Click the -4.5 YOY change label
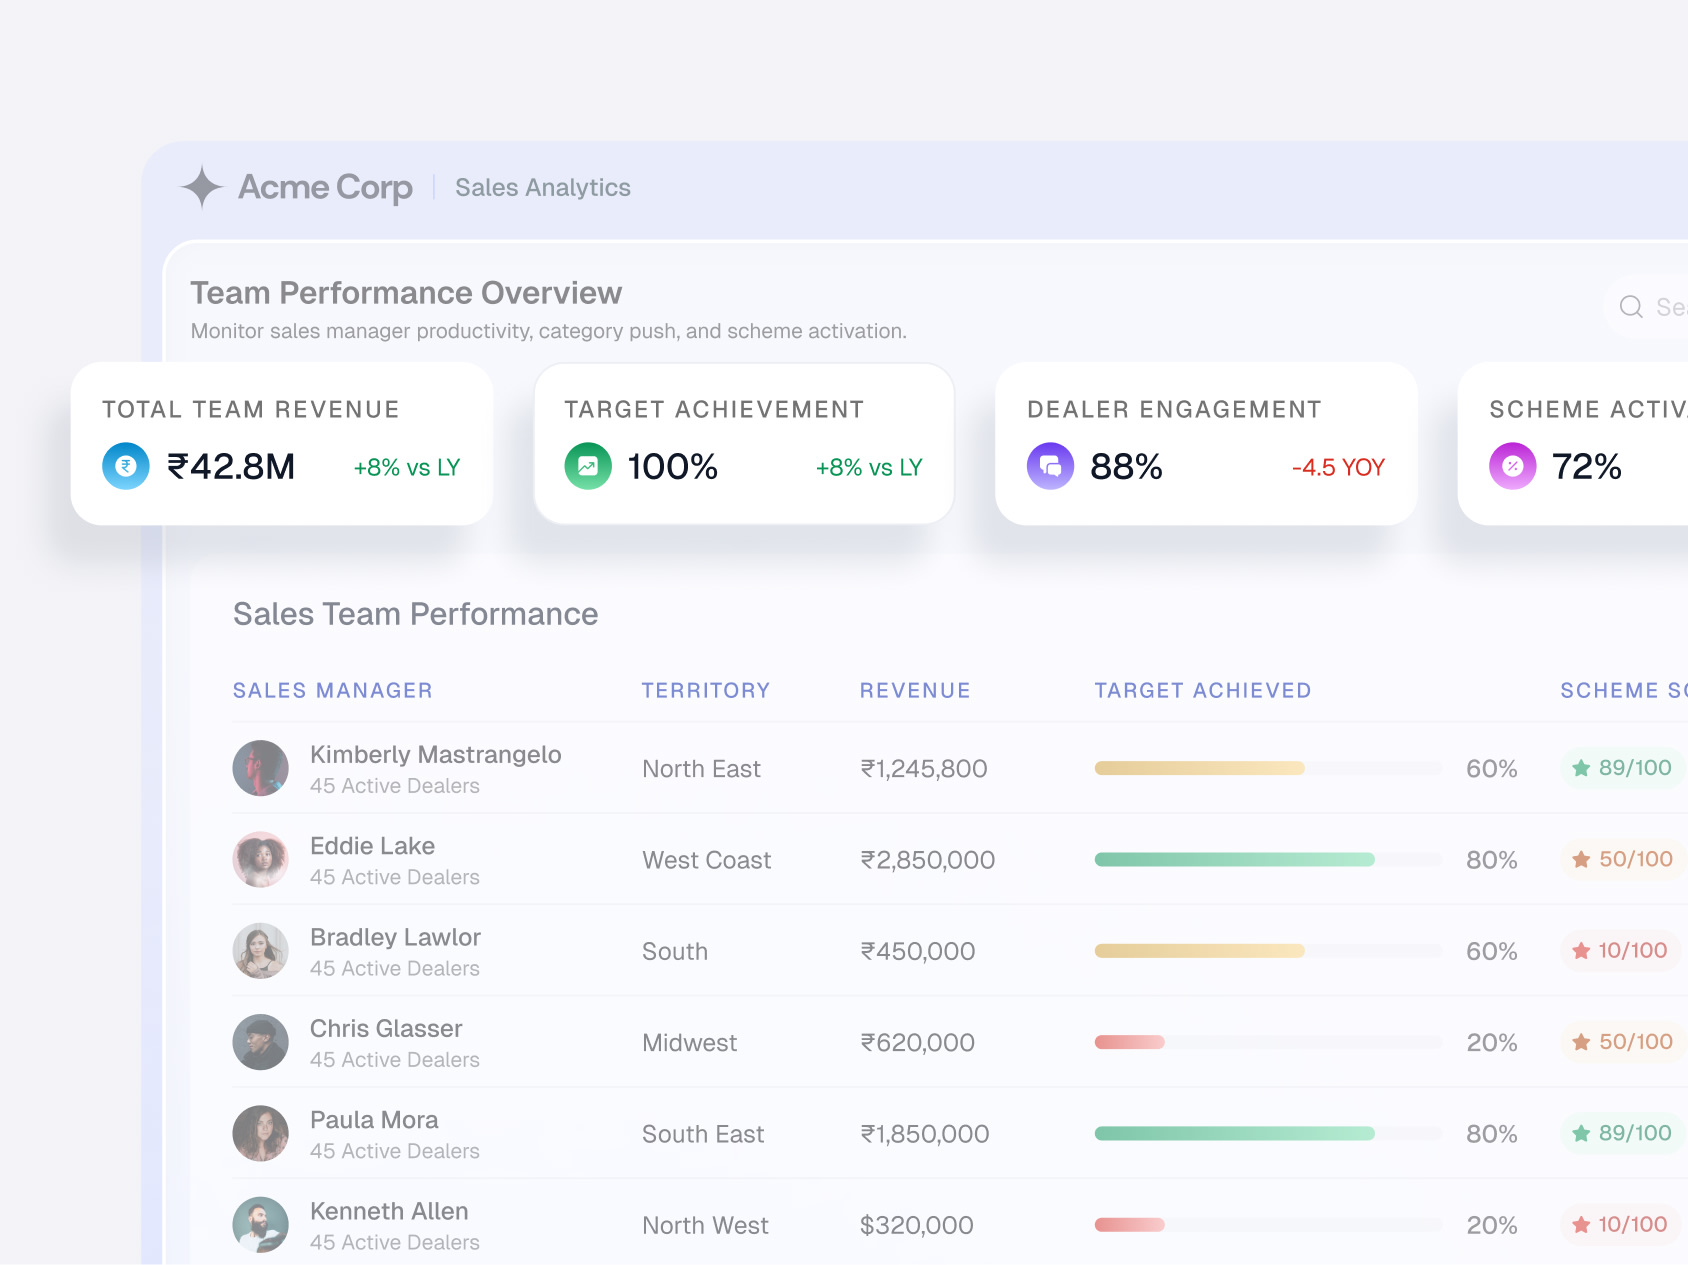This screenshot has width=1688, height=1265. (x=1338, y=467)
